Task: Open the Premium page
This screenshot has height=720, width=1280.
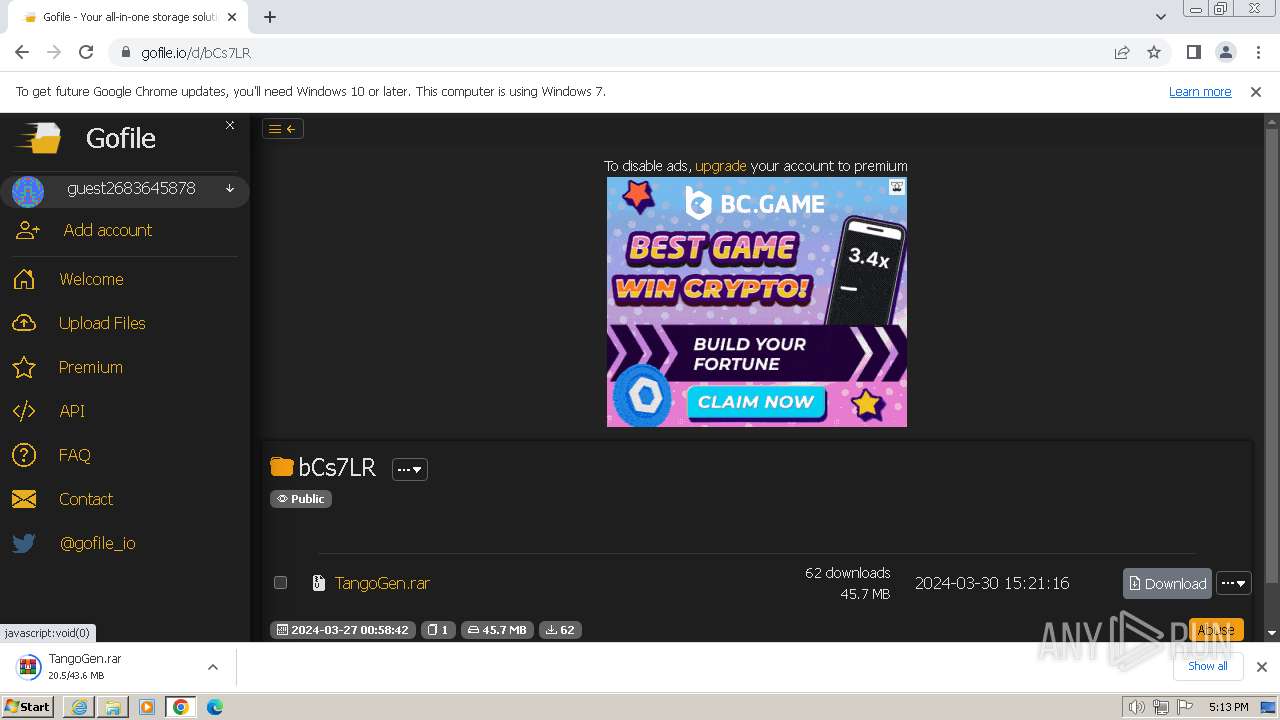Action: click(x=91, y=367)
